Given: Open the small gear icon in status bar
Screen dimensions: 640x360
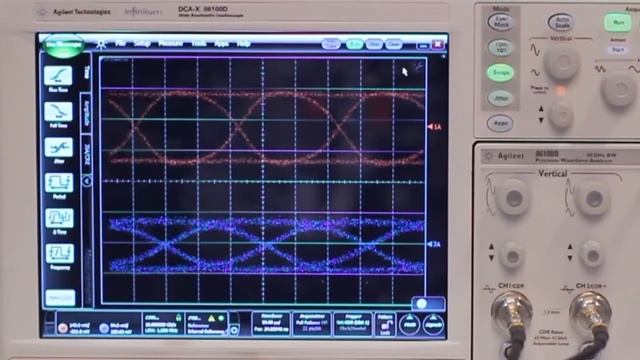Looking at the screenshot, I should [x=234, y=330].
